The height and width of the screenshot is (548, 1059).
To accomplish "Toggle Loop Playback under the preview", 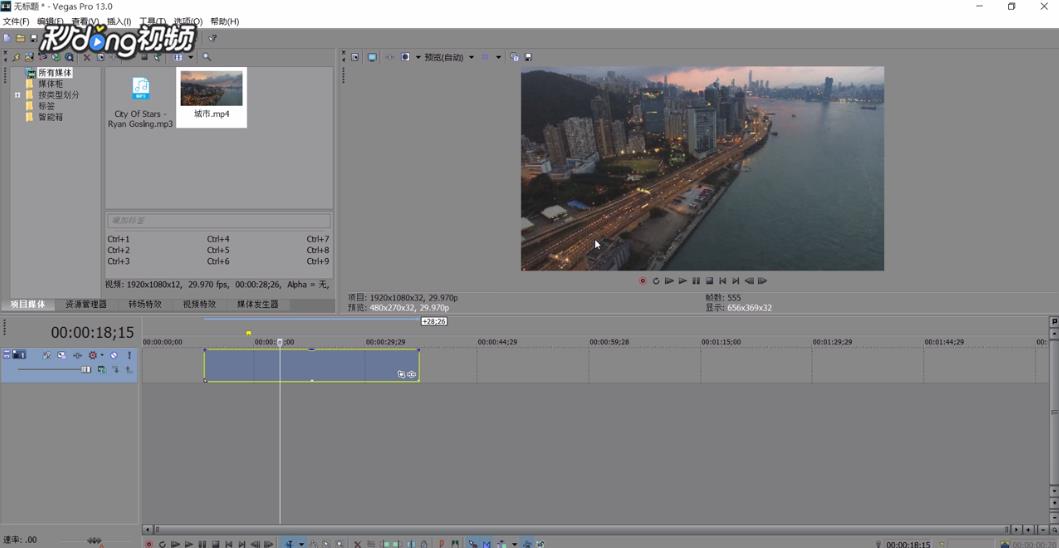I will (656, 280).
